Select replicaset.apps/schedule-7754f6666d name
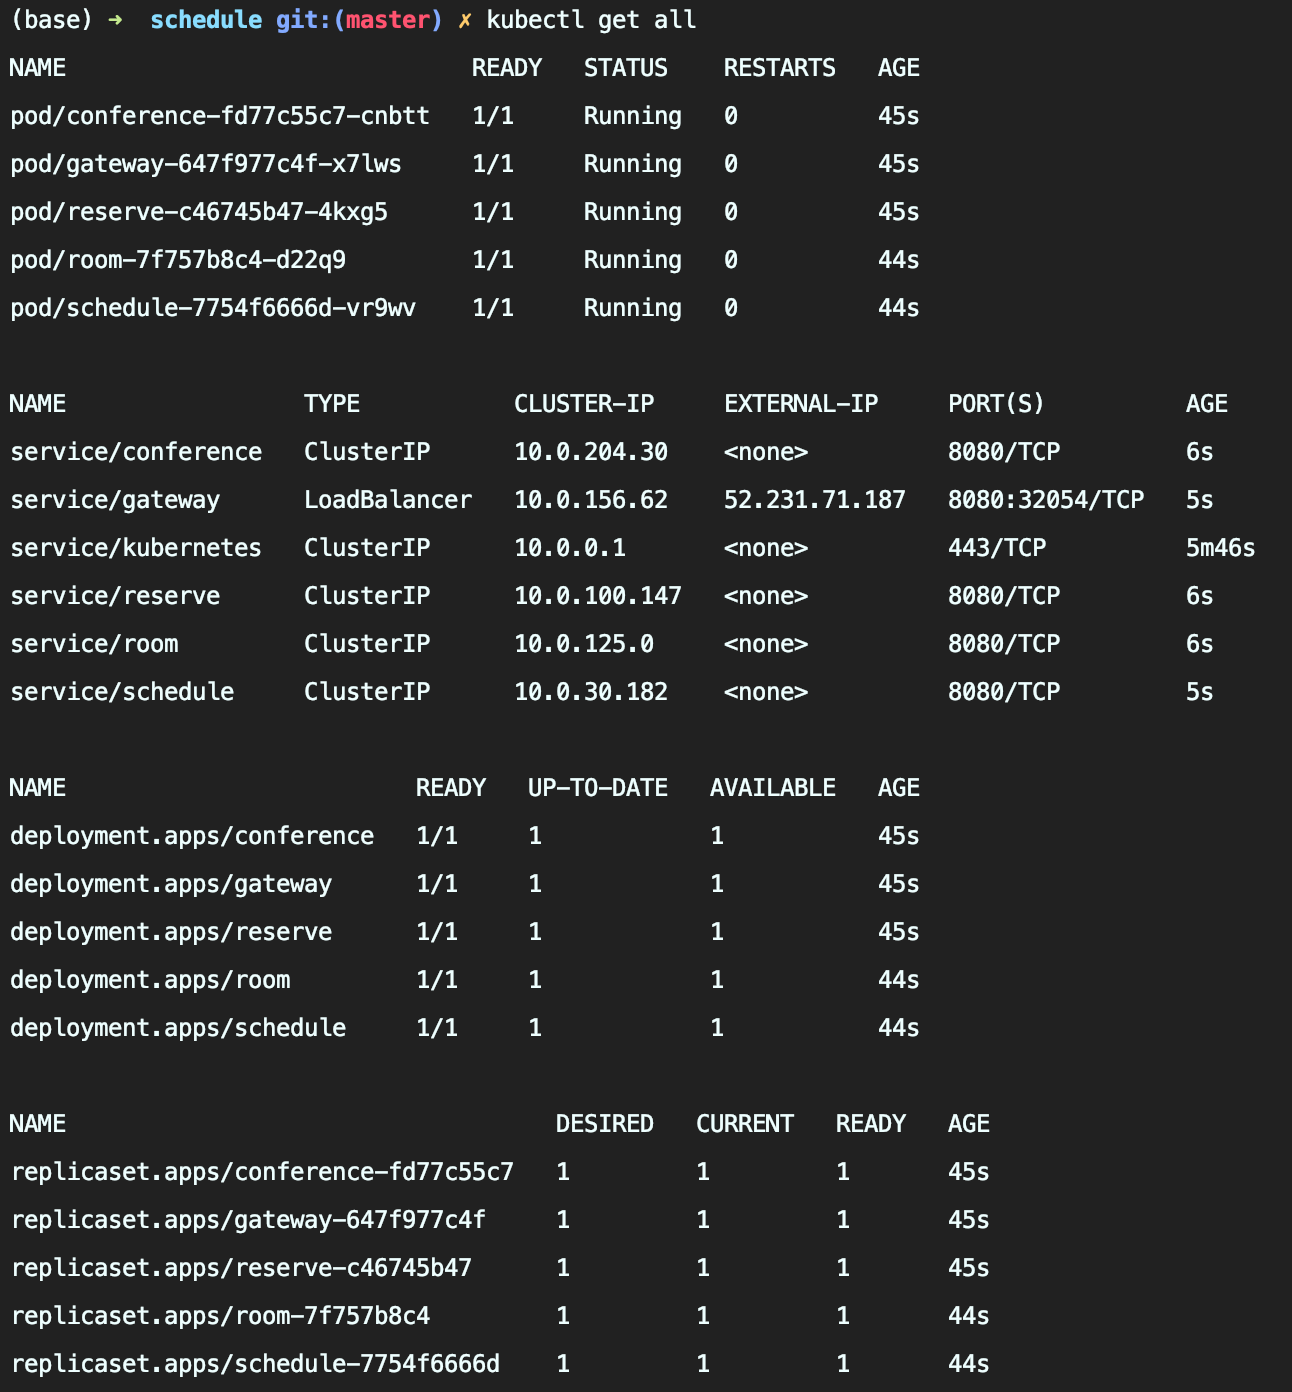Screen dimensions: 1292x1392 255,1364
